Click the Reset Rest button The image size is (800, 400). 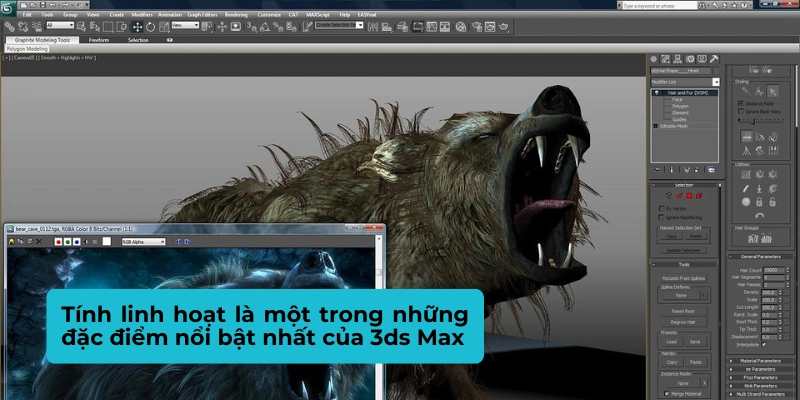(x=684, y=311)
